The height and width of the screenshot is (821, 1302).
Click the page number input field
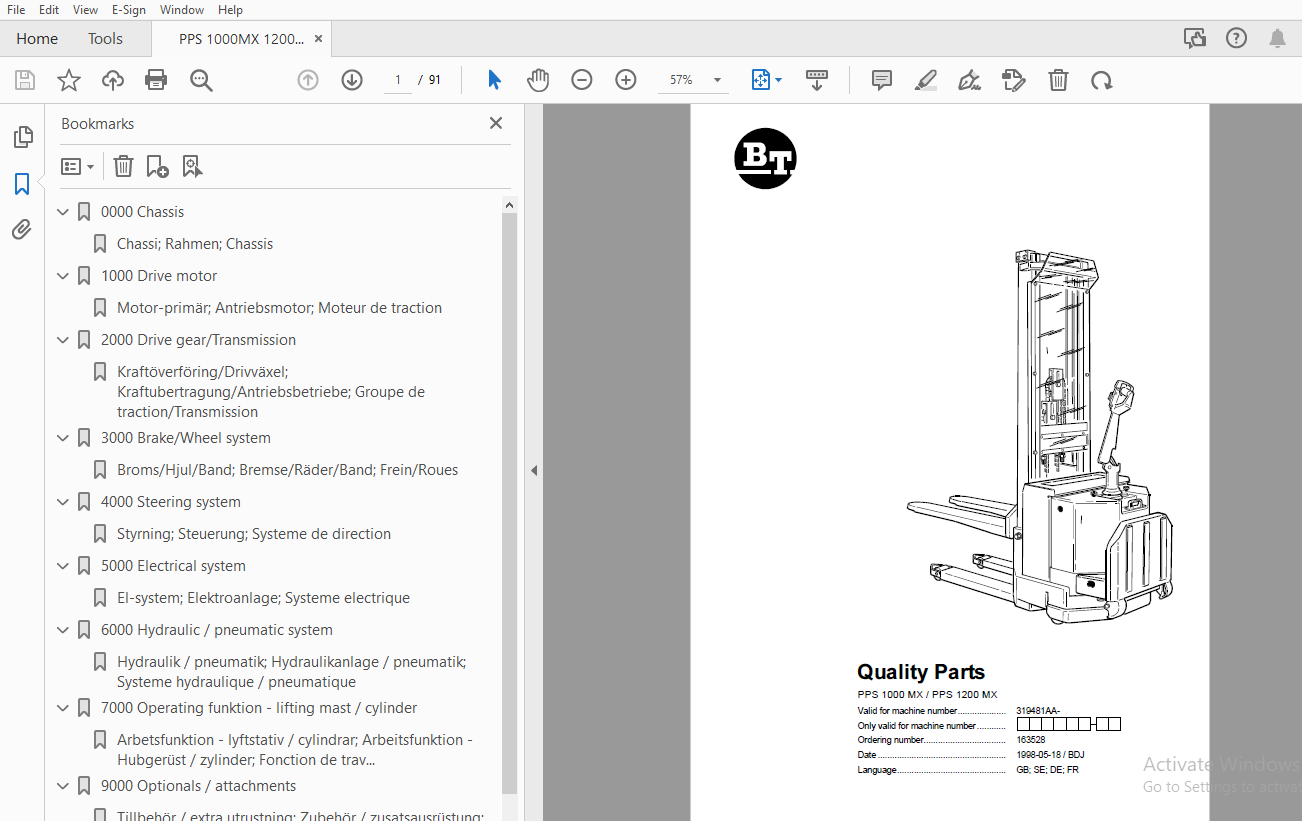tap(397, 80)
